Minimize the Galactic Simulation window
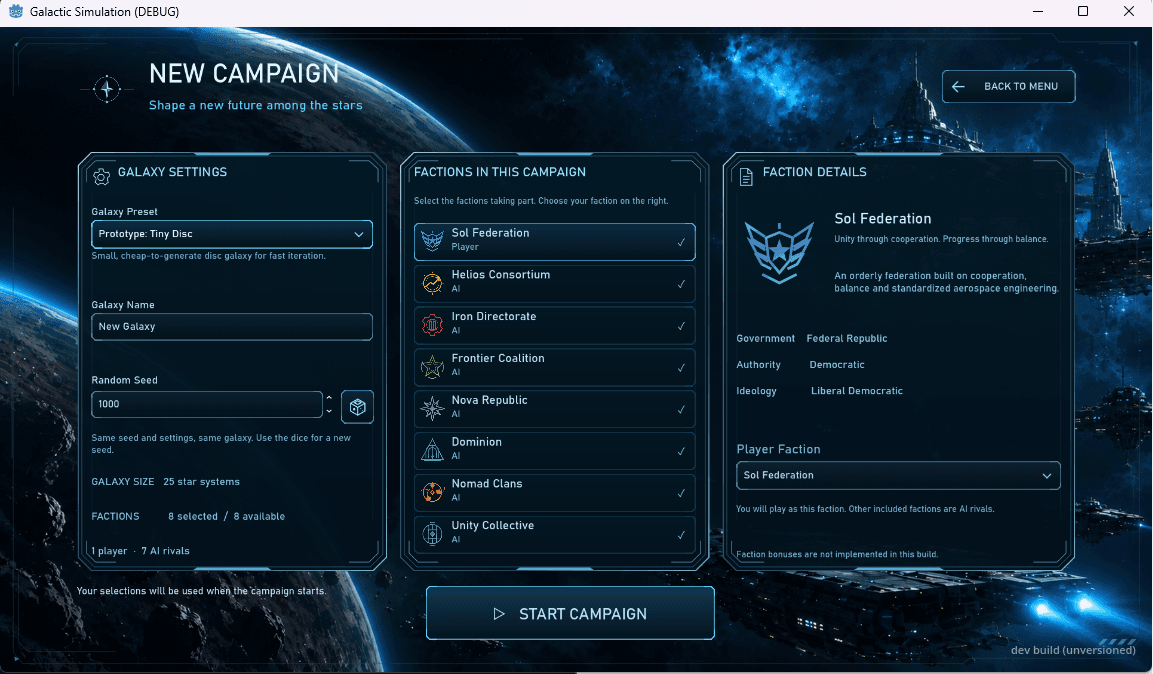The image size is (1153, 674). [x=1038, y=11]
